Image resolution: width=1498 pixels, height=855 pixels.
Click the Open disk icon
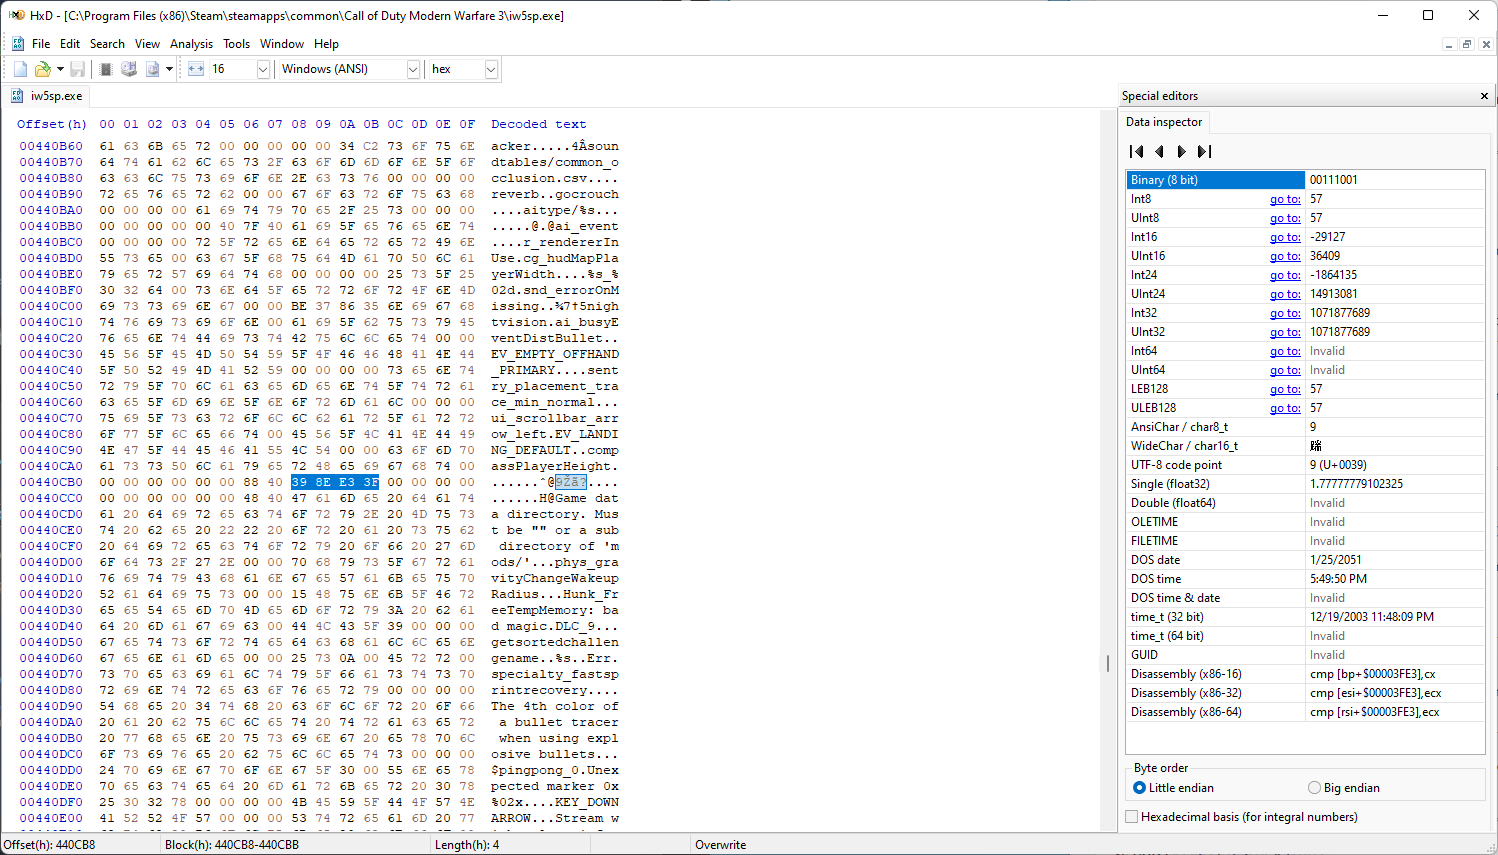[x=129, y=69]
